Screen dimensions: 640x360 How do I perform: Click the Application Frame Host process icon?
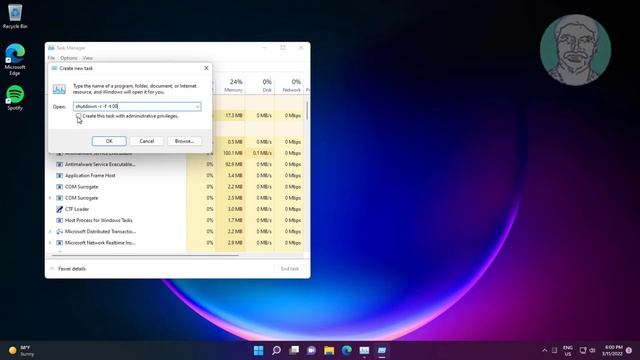tap(59, 176)
